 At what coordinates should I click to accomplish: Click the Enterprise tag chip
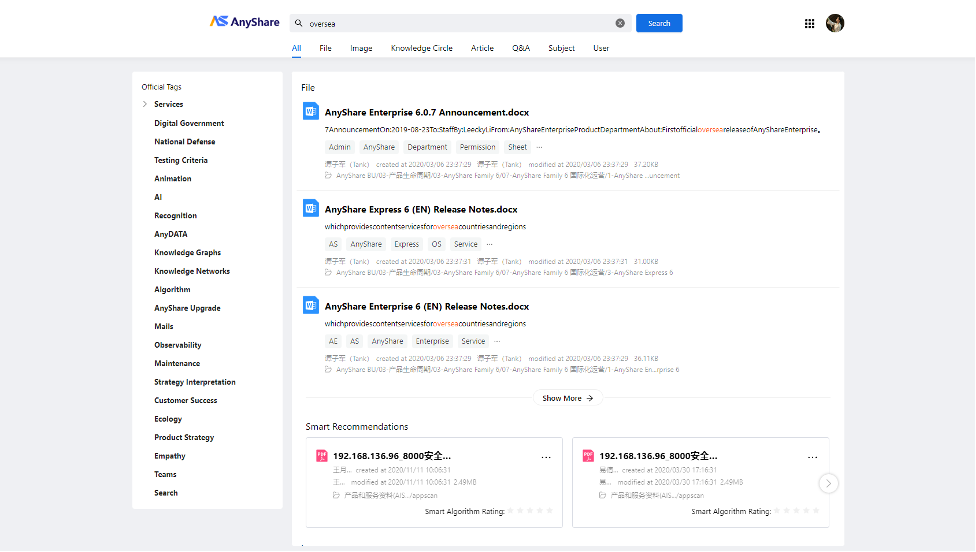[x=432, y=342]
